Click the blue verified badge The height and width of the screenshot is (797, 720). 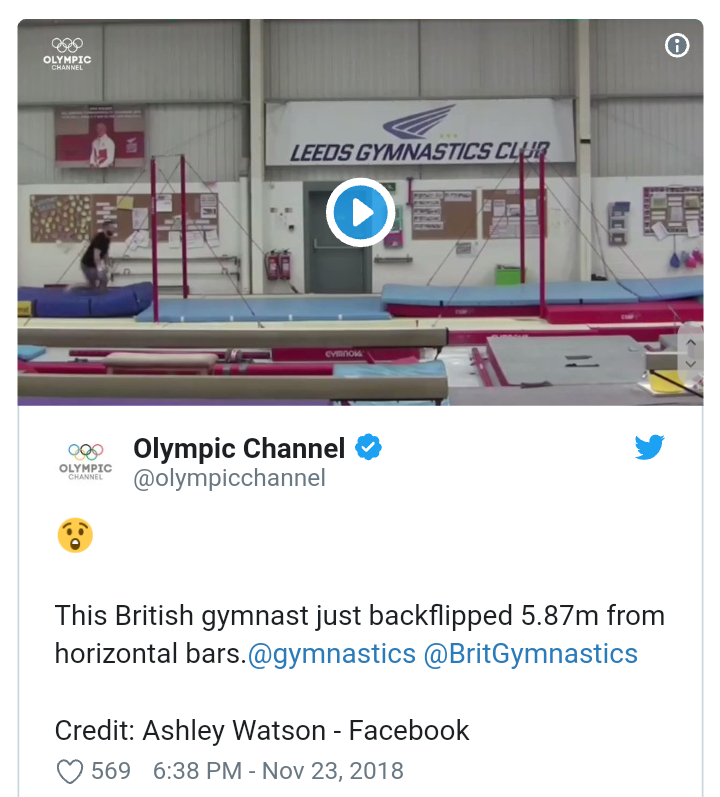[368, 448]
